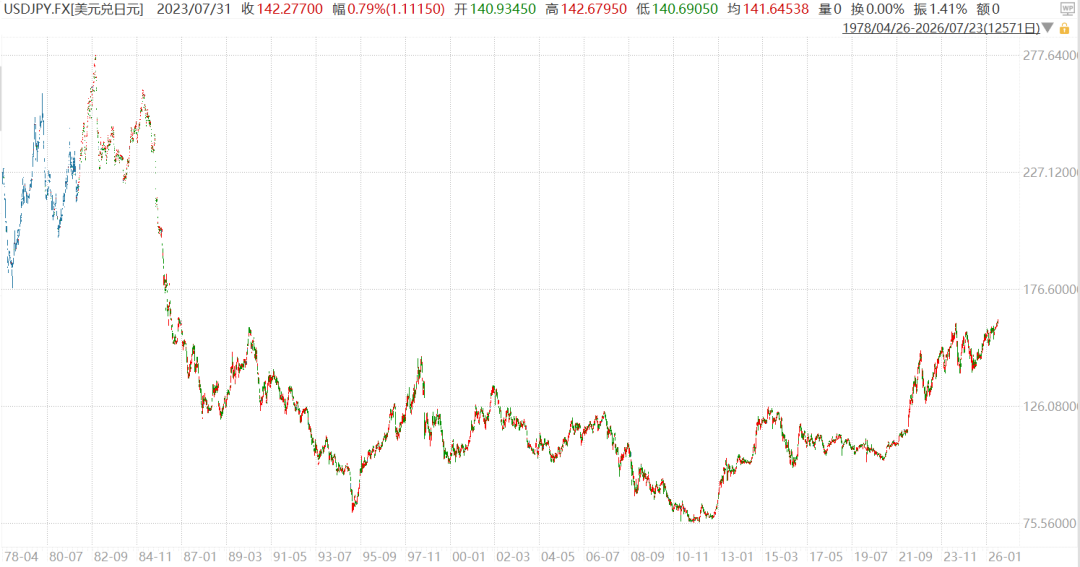The image size is (1080, 567).
Task: Click the 75.56 price axis label
Action: [1050, 524]
